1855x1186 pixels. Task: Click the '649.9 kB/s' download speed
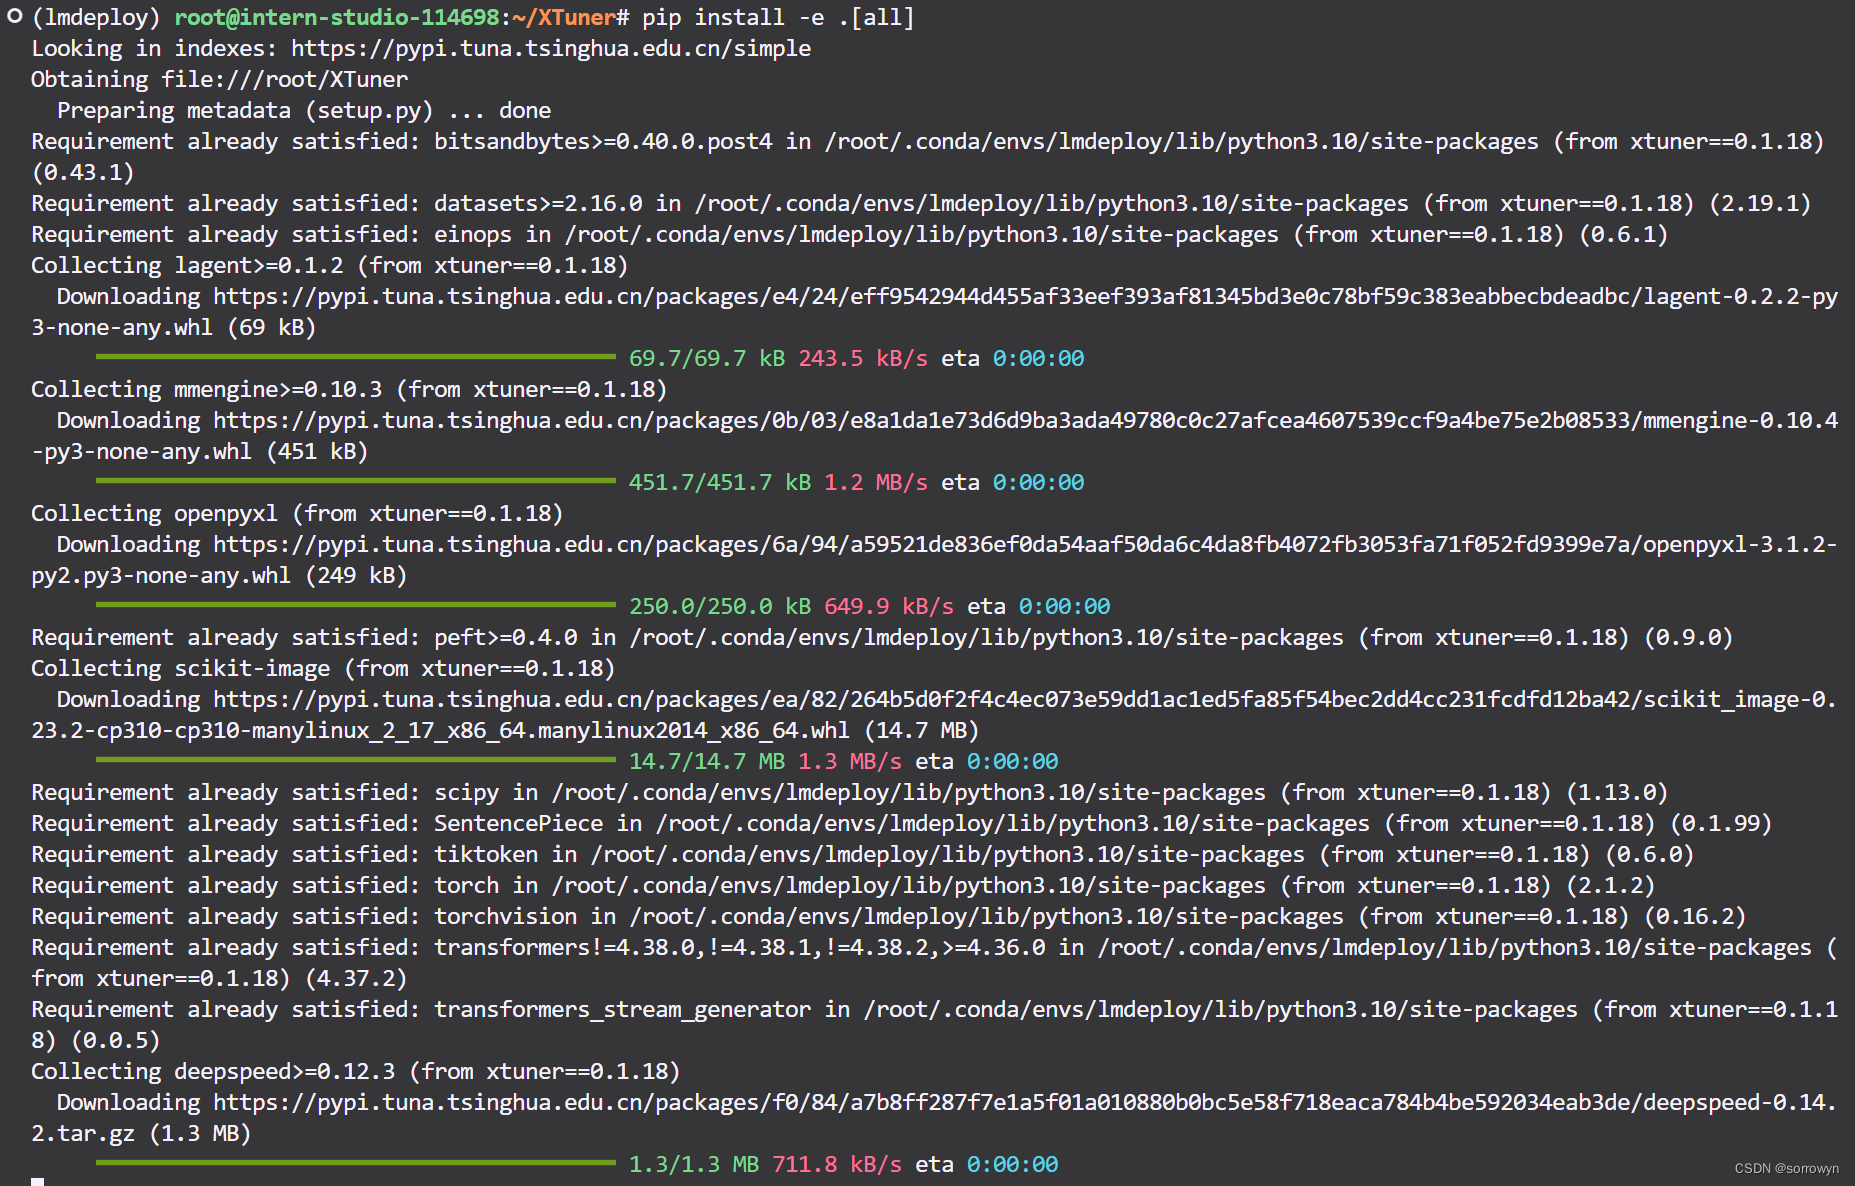(x=889, y=607)
